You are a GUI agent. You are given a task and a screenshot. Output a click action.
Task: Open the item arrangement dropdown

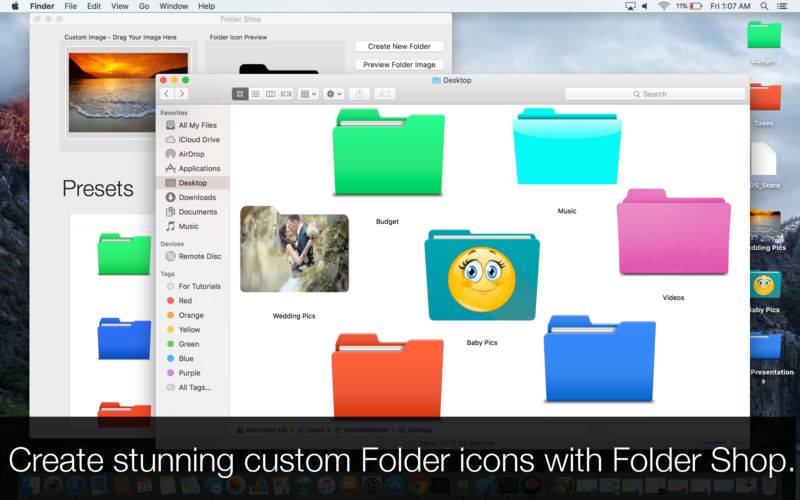[x=308, y=94]
